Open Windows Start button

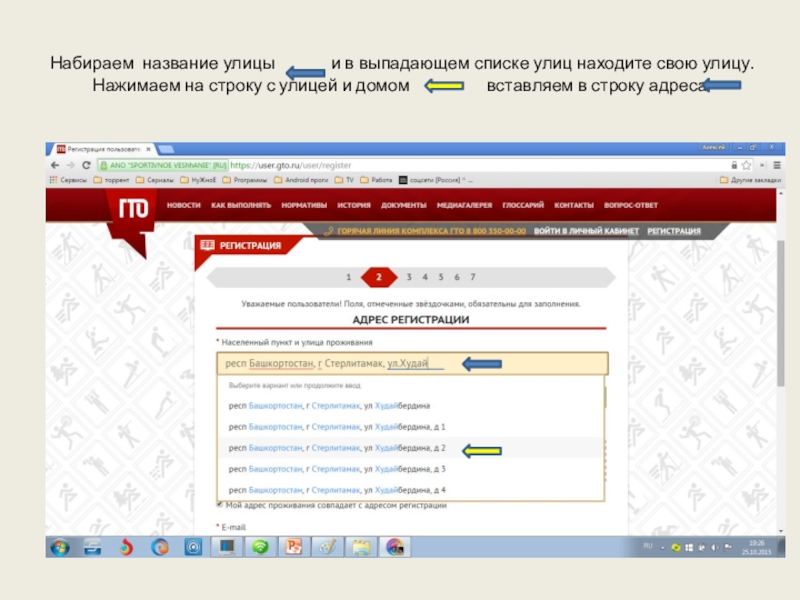coord(60,547)
